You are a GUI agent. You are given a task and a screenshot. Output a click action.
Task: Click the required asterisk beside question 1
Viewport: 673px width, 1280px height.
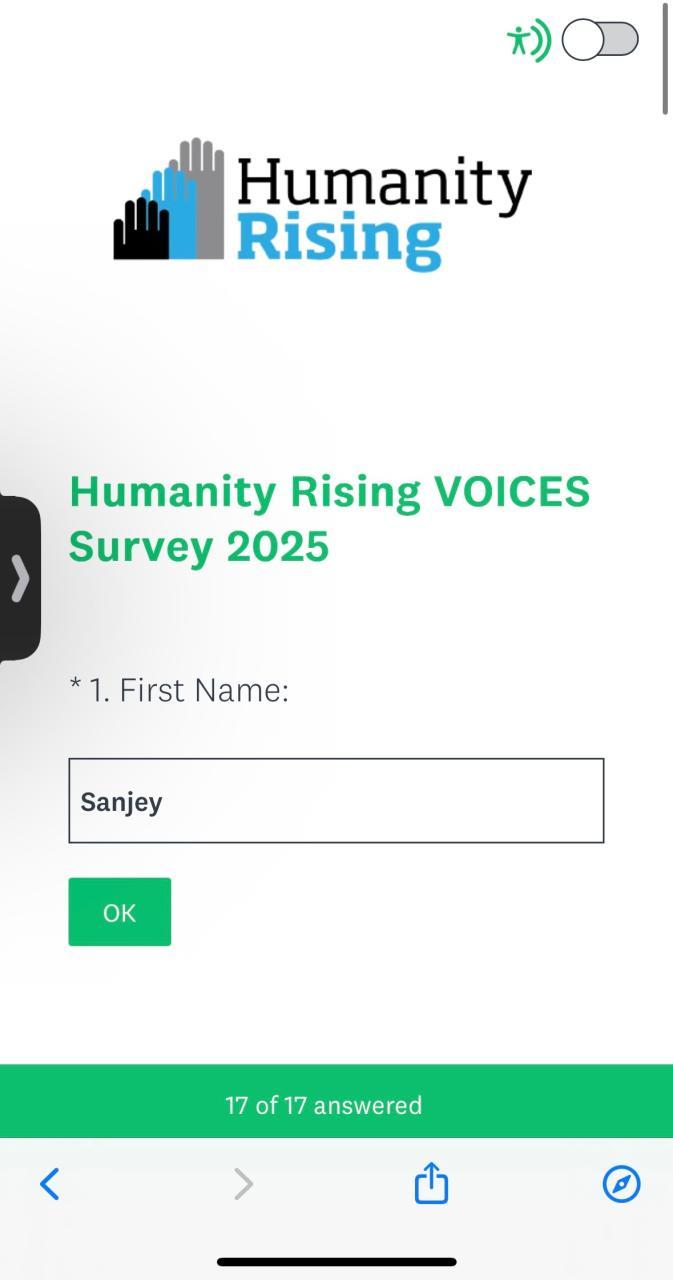[x=75, y=688]
